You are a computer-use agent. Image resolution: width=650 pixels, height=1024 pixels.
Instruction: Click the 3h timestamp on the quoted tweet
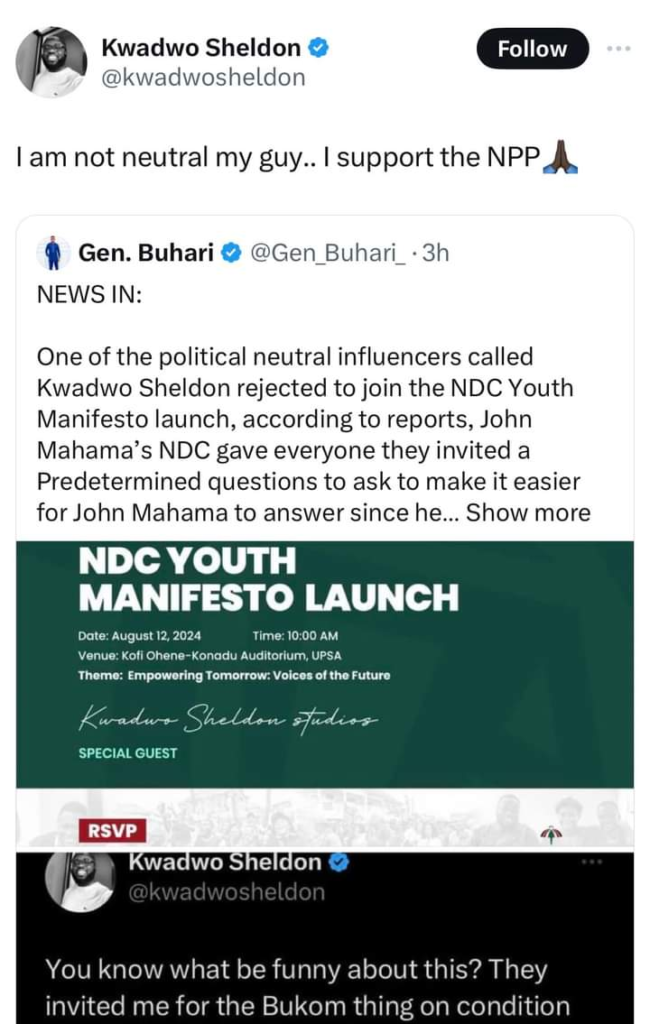point(436,254)
